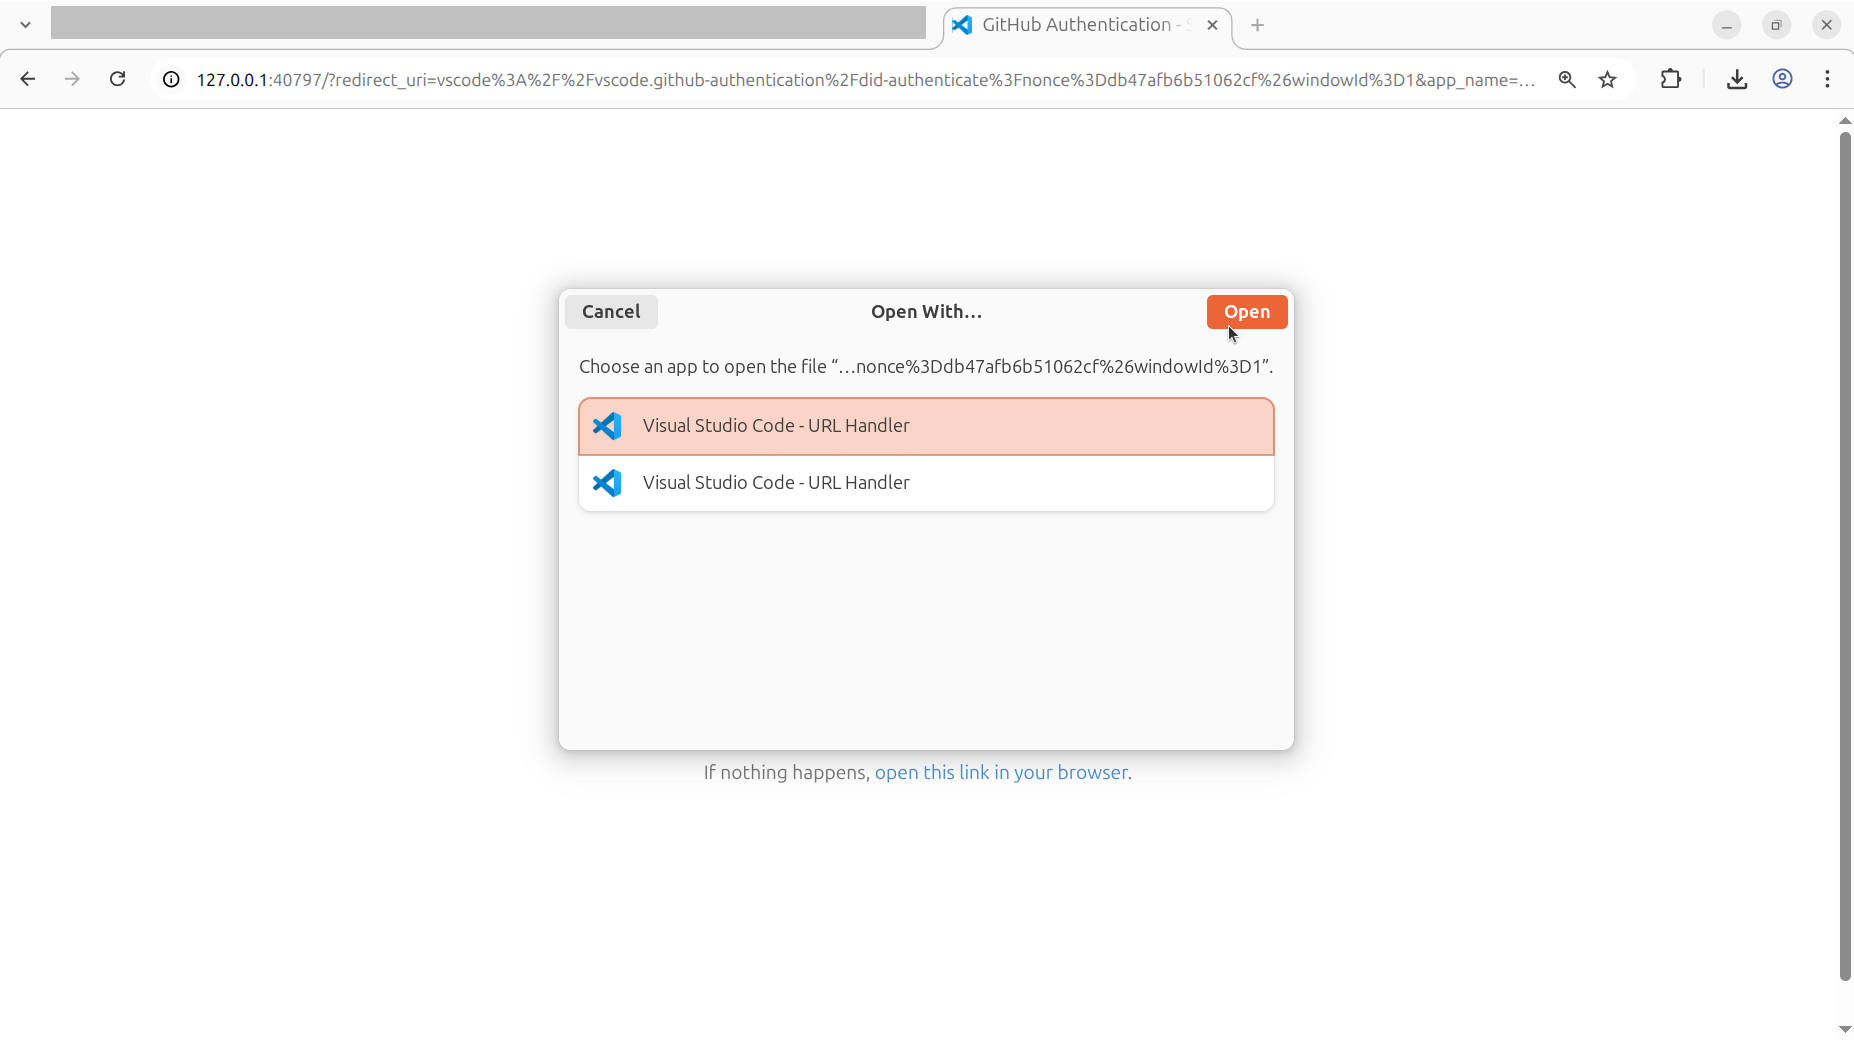Restore the browser window size
Image resolution: width=1854 pixels, height=1040 pixels.
1776,25
